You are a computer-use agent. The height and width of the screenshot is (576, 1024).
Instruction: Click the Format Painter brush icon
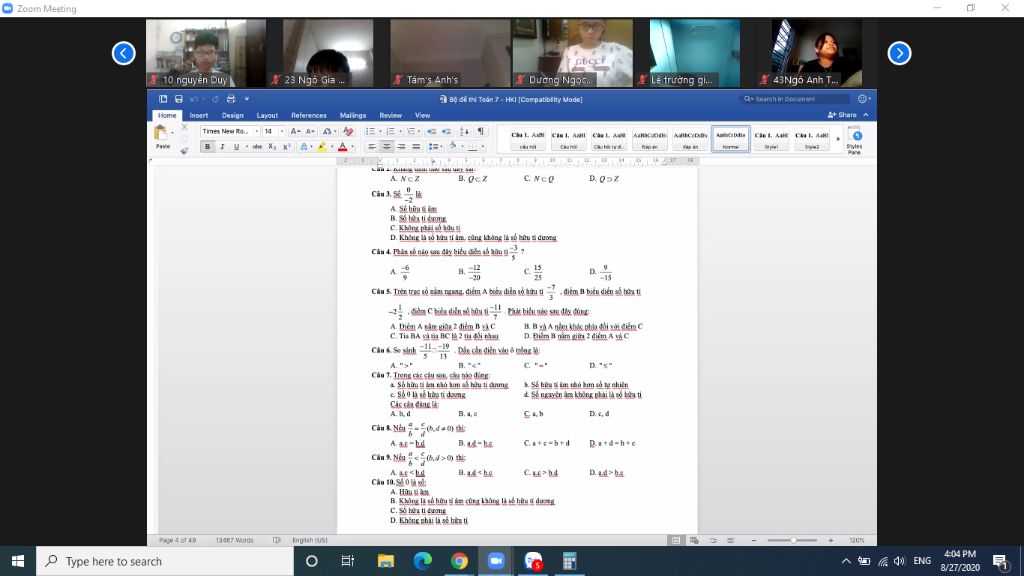pos(184,150)
